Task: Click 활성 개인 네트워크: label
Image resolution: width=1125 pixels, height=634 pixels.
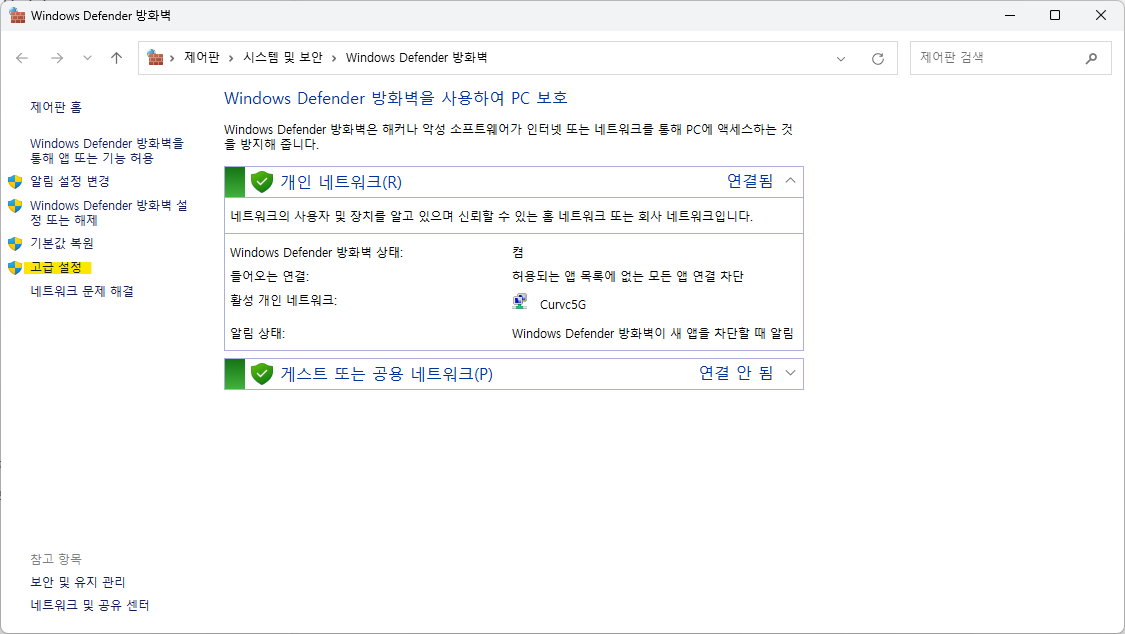Action: (x=283, y=300)
